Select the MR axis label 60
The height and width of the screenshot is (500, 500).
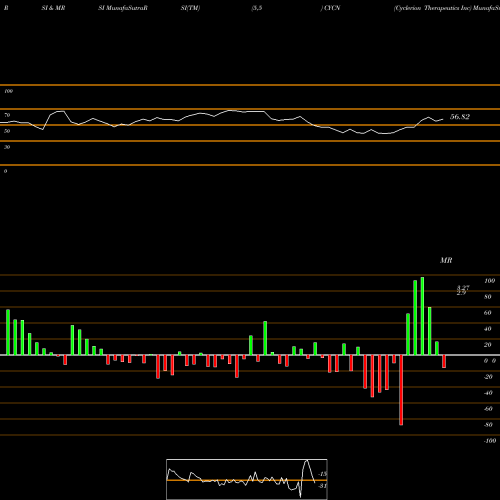coord(488,313)
